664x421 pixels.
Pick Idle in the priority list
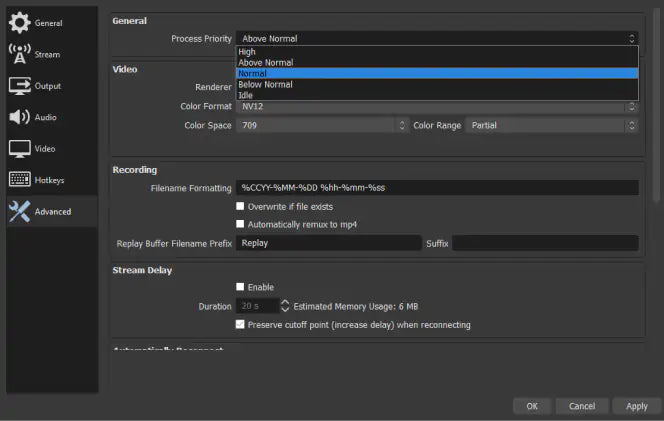pos(245,95)
